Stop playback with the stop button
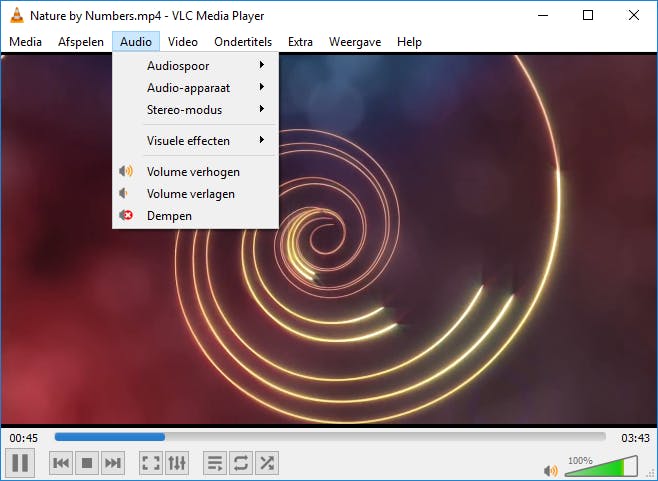658x481 pixels. pyautogui.click(x=87, y=463)
